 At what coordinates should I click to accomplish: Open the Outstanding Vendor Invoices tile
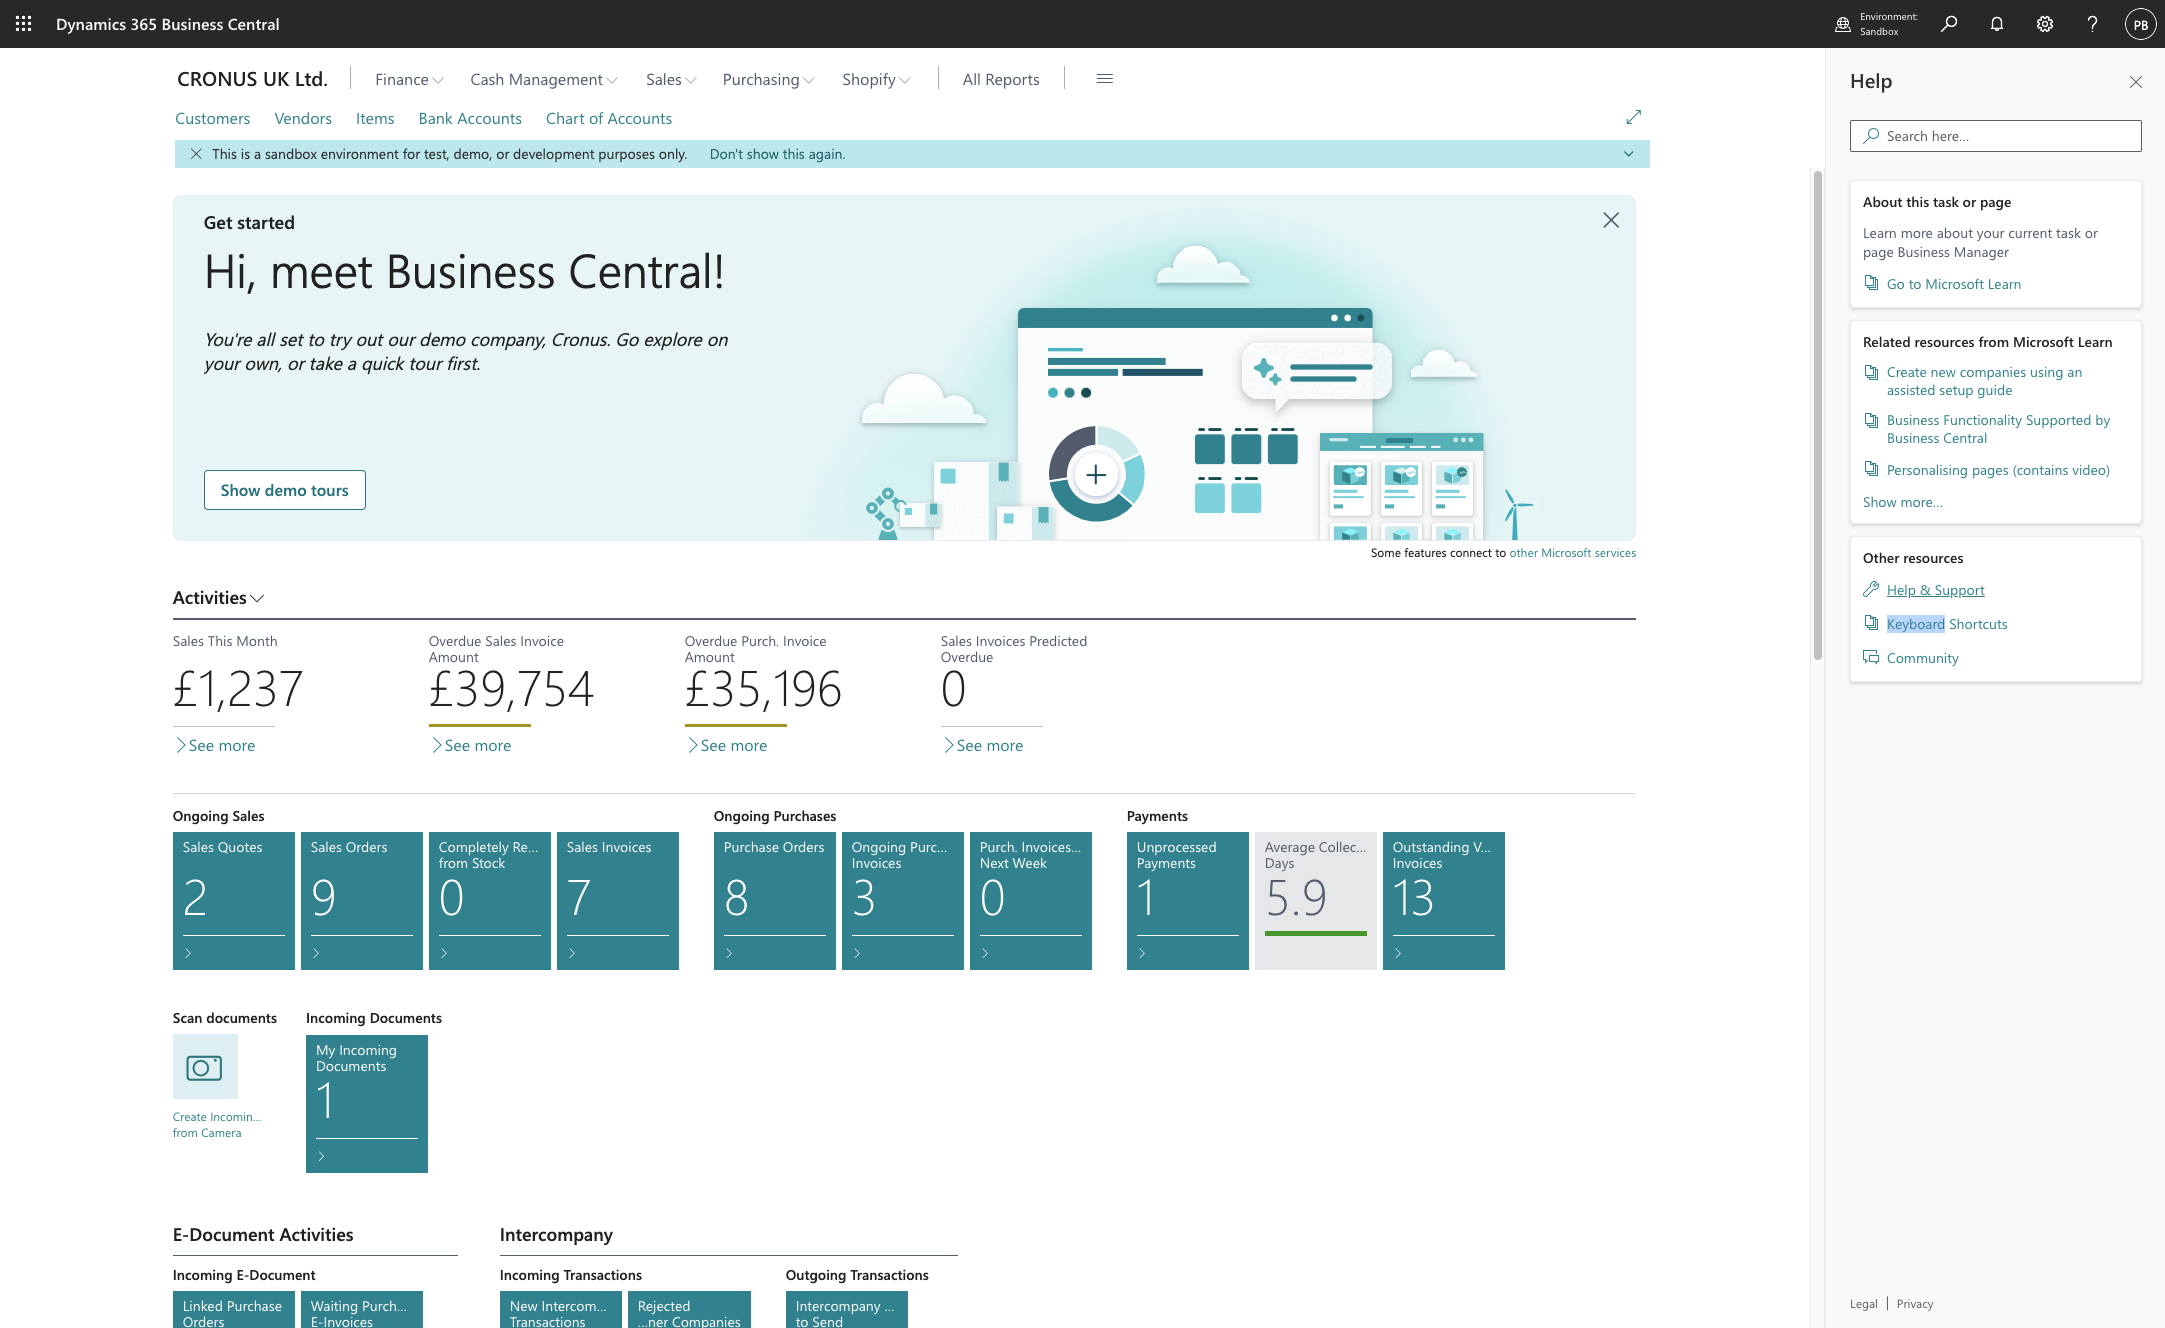point(1444,901)
